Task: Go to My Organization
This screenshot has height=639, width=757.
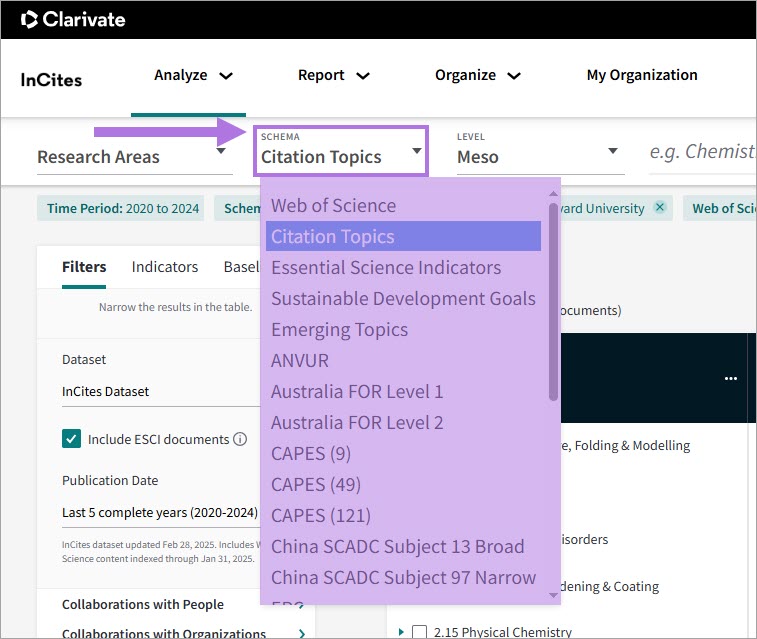Action: (x=642, y=75)
